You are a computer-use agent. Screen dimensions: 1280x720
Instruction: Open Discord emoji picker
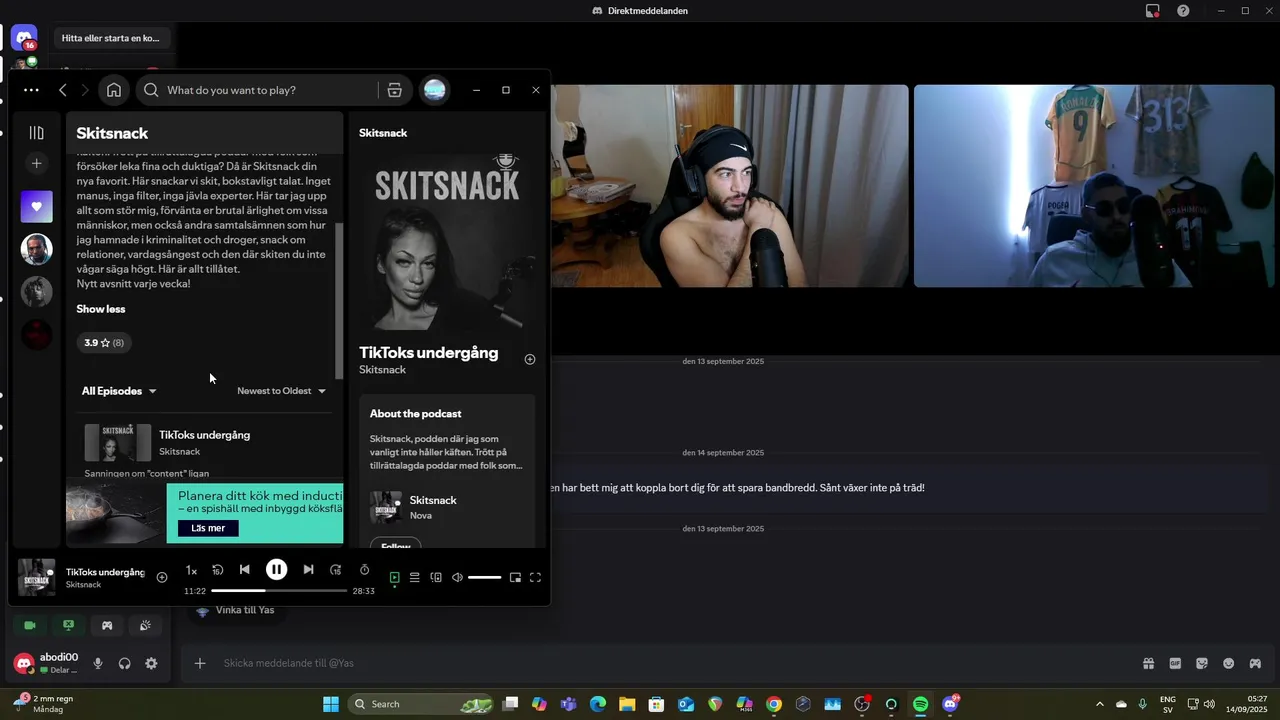coord(1228,663)
